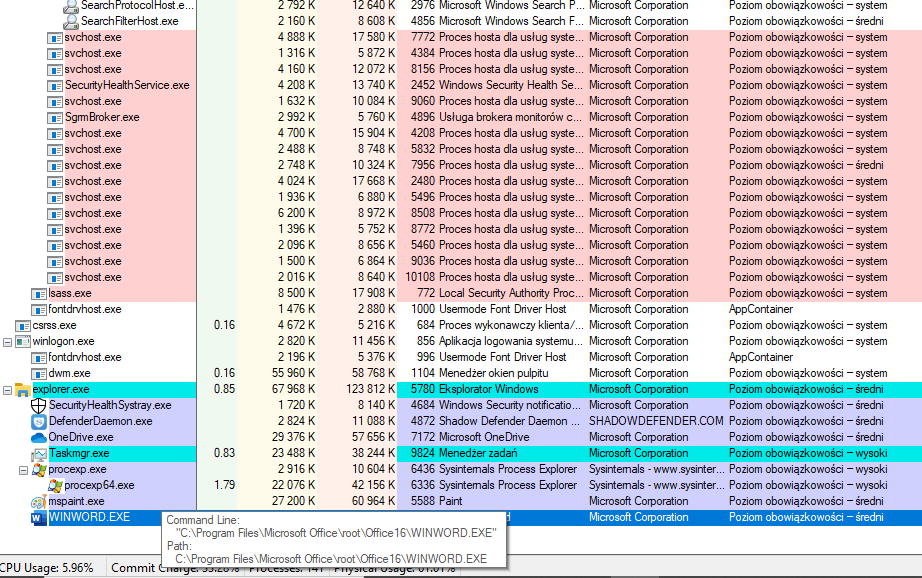Screen dimensions: 922x578
Task: Select the OneDrive.exe process name
Action: (x=81, y=437)
